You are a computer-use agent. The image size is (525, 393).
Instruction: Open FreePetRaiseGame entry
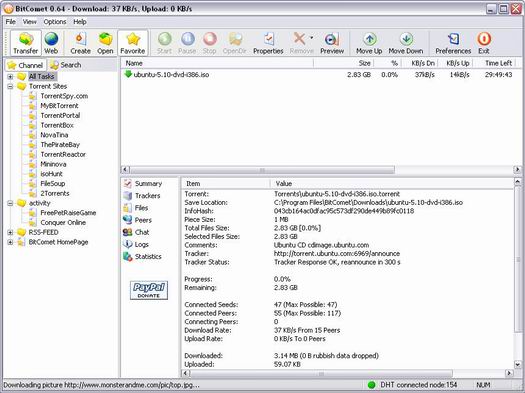tap(68, 213)
